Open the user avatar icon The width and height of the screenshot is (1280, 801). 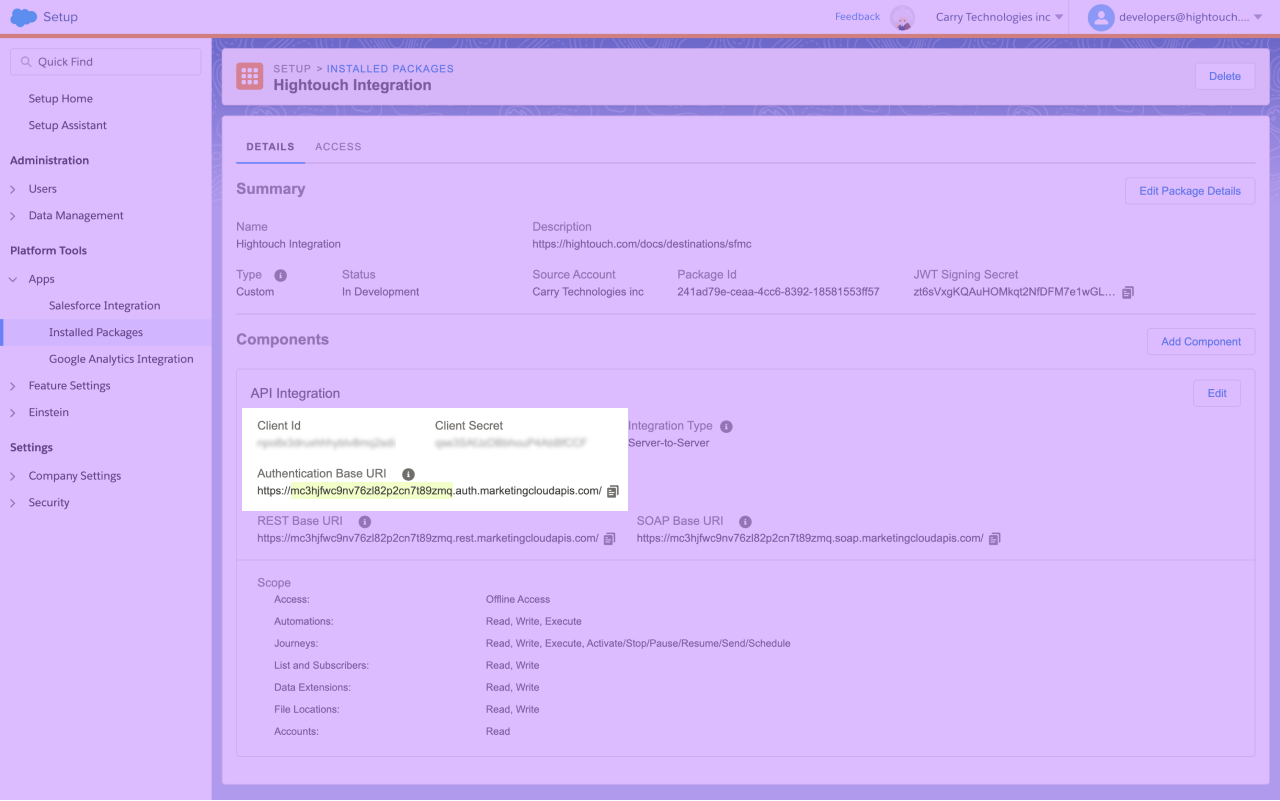click(x=1101, y=17)
